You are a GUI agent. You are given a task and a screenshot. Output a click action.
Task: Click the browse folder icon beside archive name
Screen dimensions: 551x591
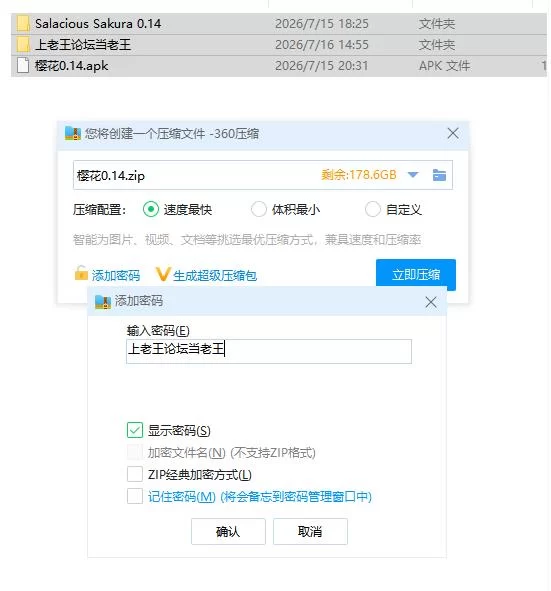pos(439,175)
